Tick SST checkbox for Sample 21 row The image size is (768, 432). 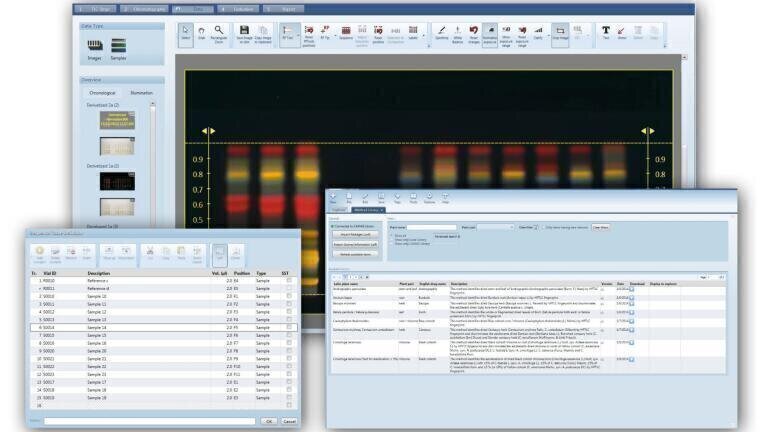(289, 359)
